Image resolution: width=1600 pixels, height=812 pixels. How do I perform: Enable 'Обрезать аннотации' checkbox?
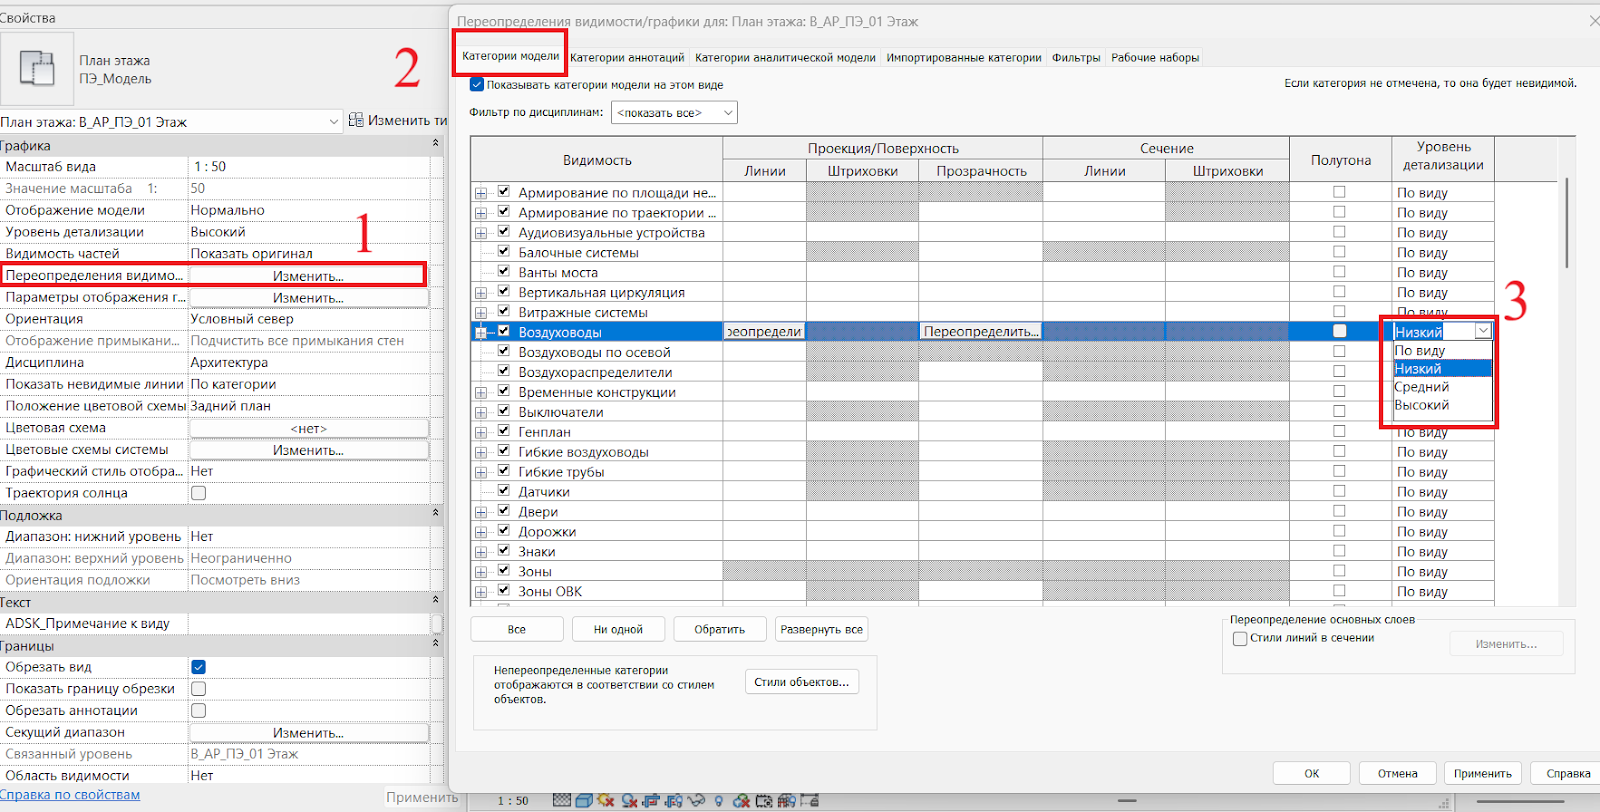(198, 711)
